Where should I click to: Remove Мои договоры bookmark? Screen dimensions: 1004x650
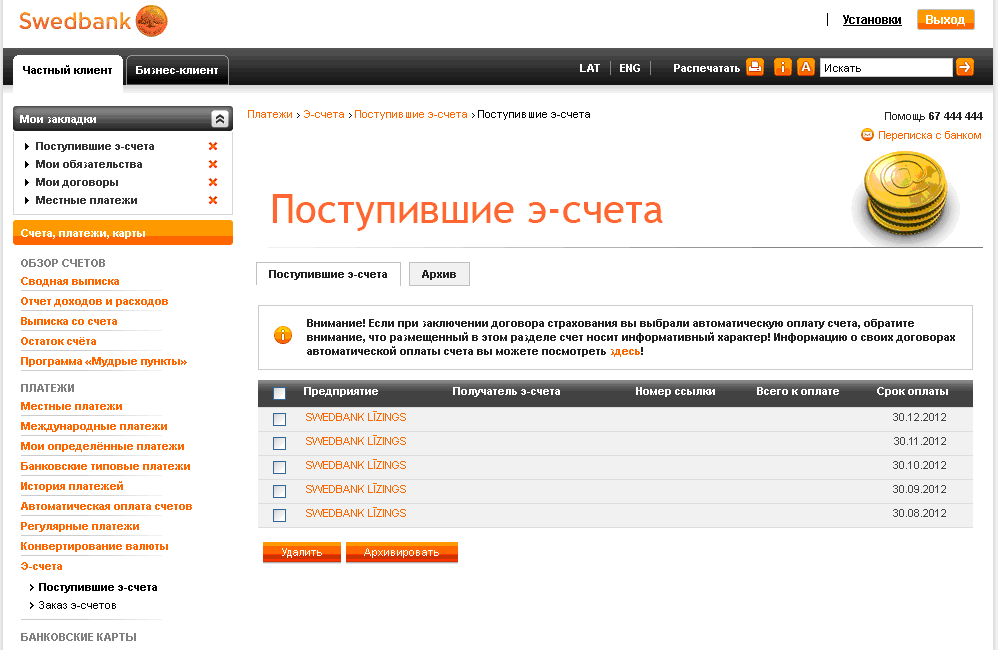click(213, 182)
